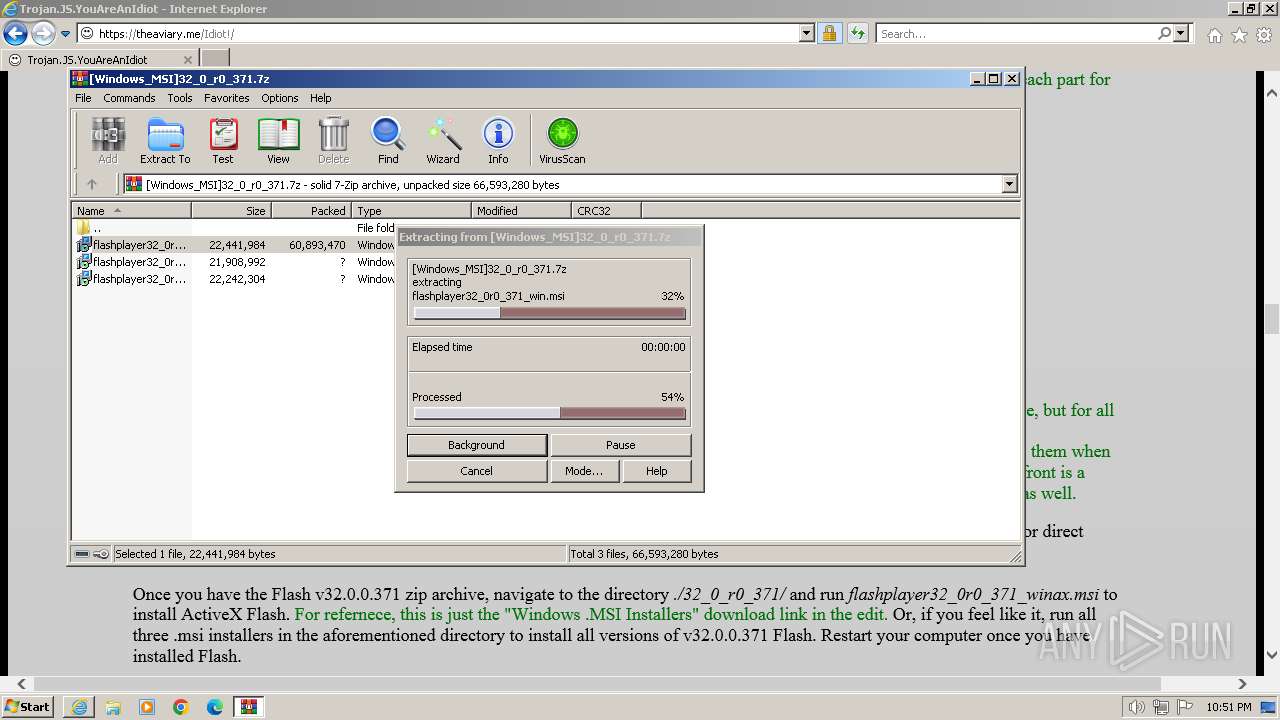Open the recent pages dropdown arrow
This screenshot has height=720, width=1280.
pos(65,33)
